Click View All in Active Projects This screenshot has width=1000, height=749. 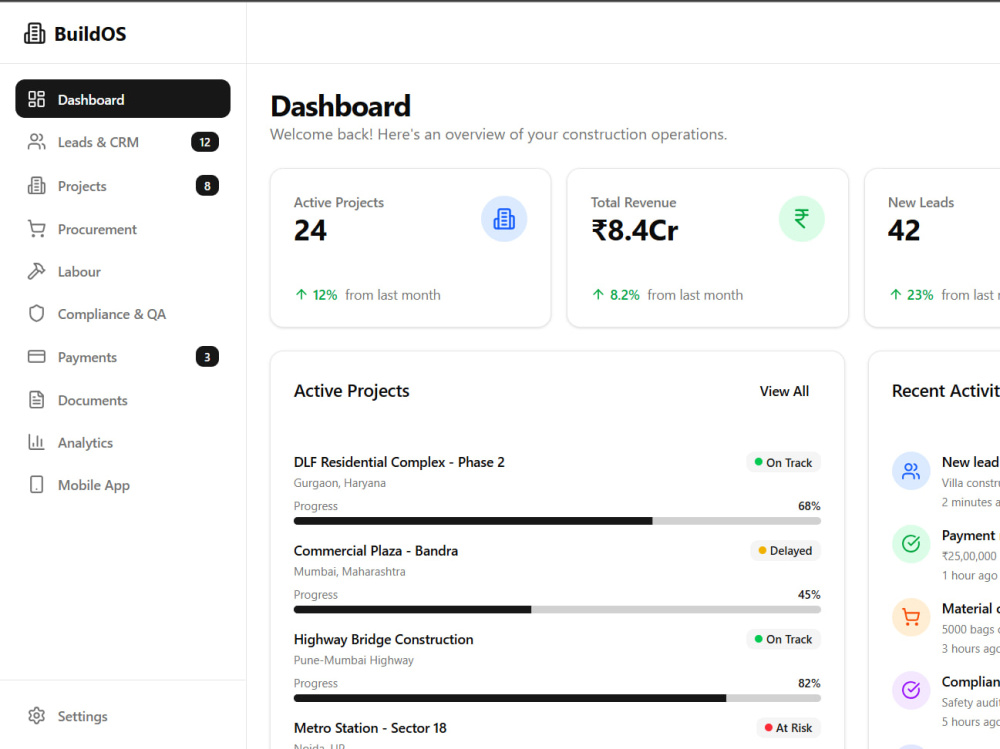point(784,391)
